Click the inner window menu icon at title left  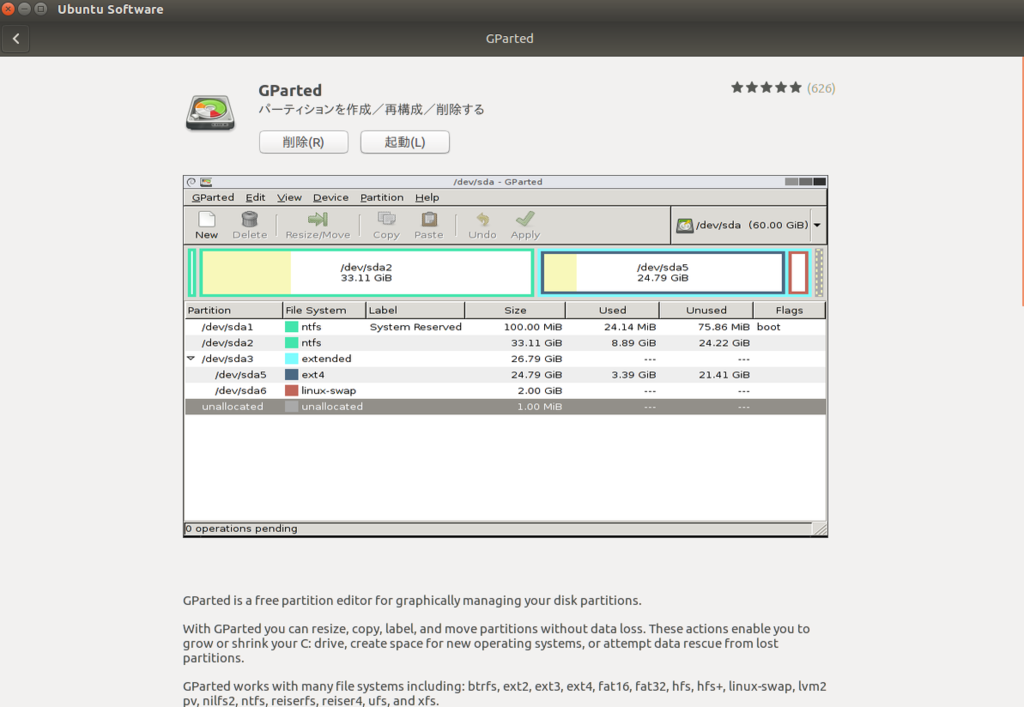[191, 182]
